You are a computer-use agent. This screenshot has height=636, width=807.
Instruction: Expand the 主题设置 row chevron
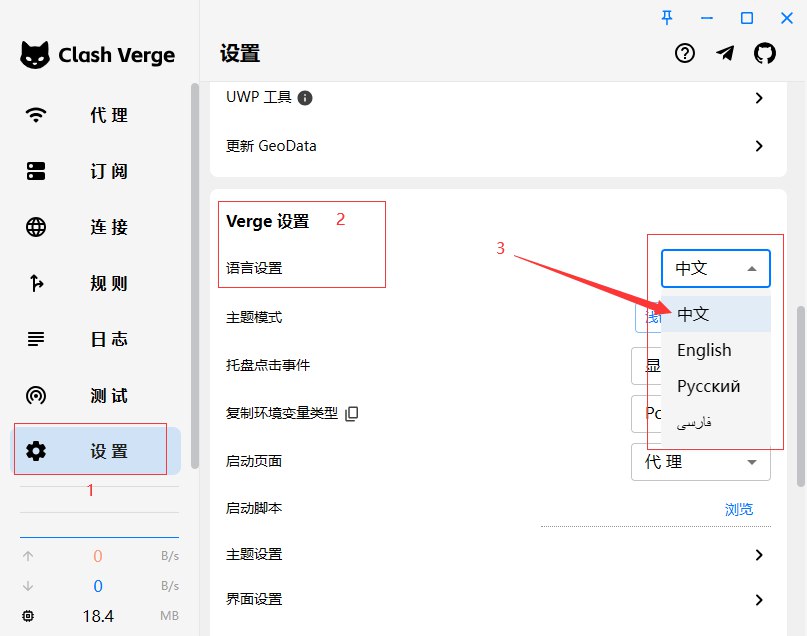coord(759,555)
